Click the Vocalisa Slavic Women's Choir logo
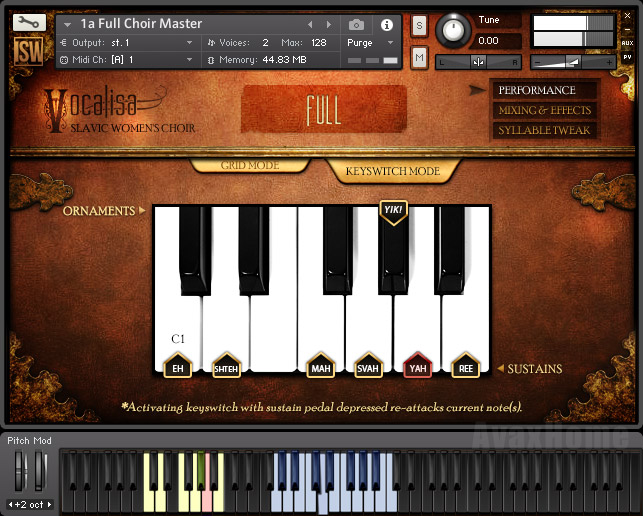 119,109
